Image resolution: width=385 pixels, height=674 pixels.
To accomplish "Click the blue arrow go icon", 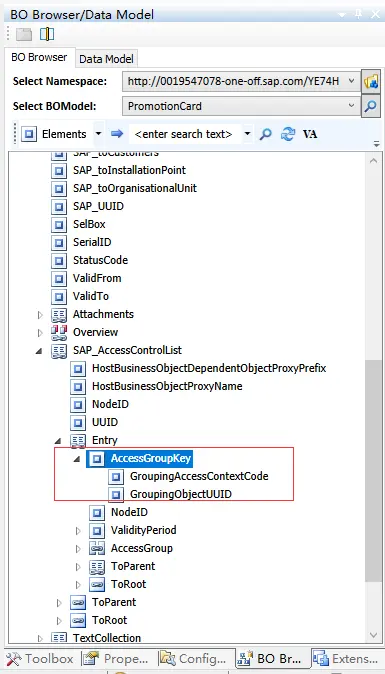I will pyautogui.click(x=117, y=134).
